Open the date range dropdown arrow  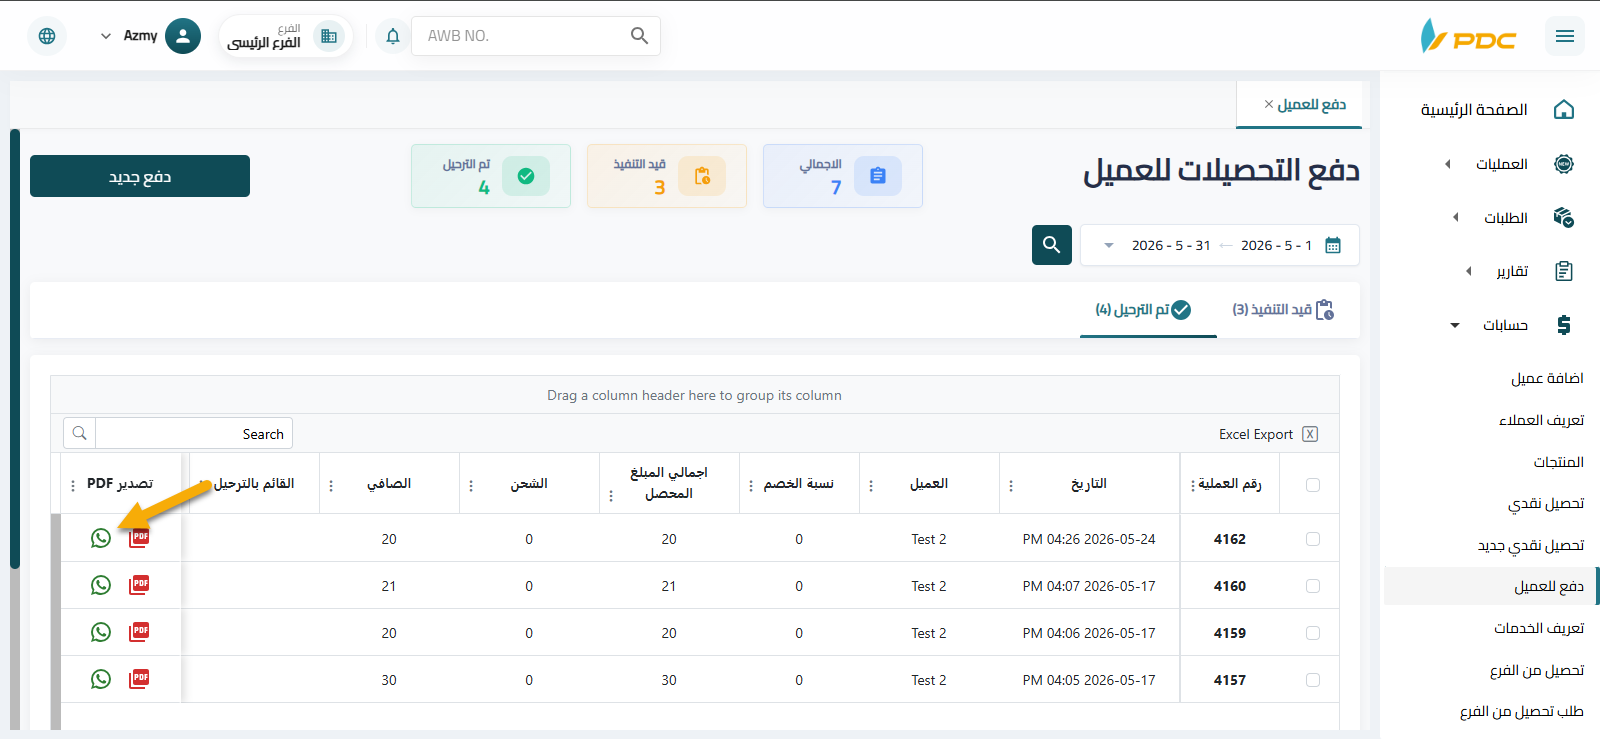pyautogui.click(x=1108, y=245)
